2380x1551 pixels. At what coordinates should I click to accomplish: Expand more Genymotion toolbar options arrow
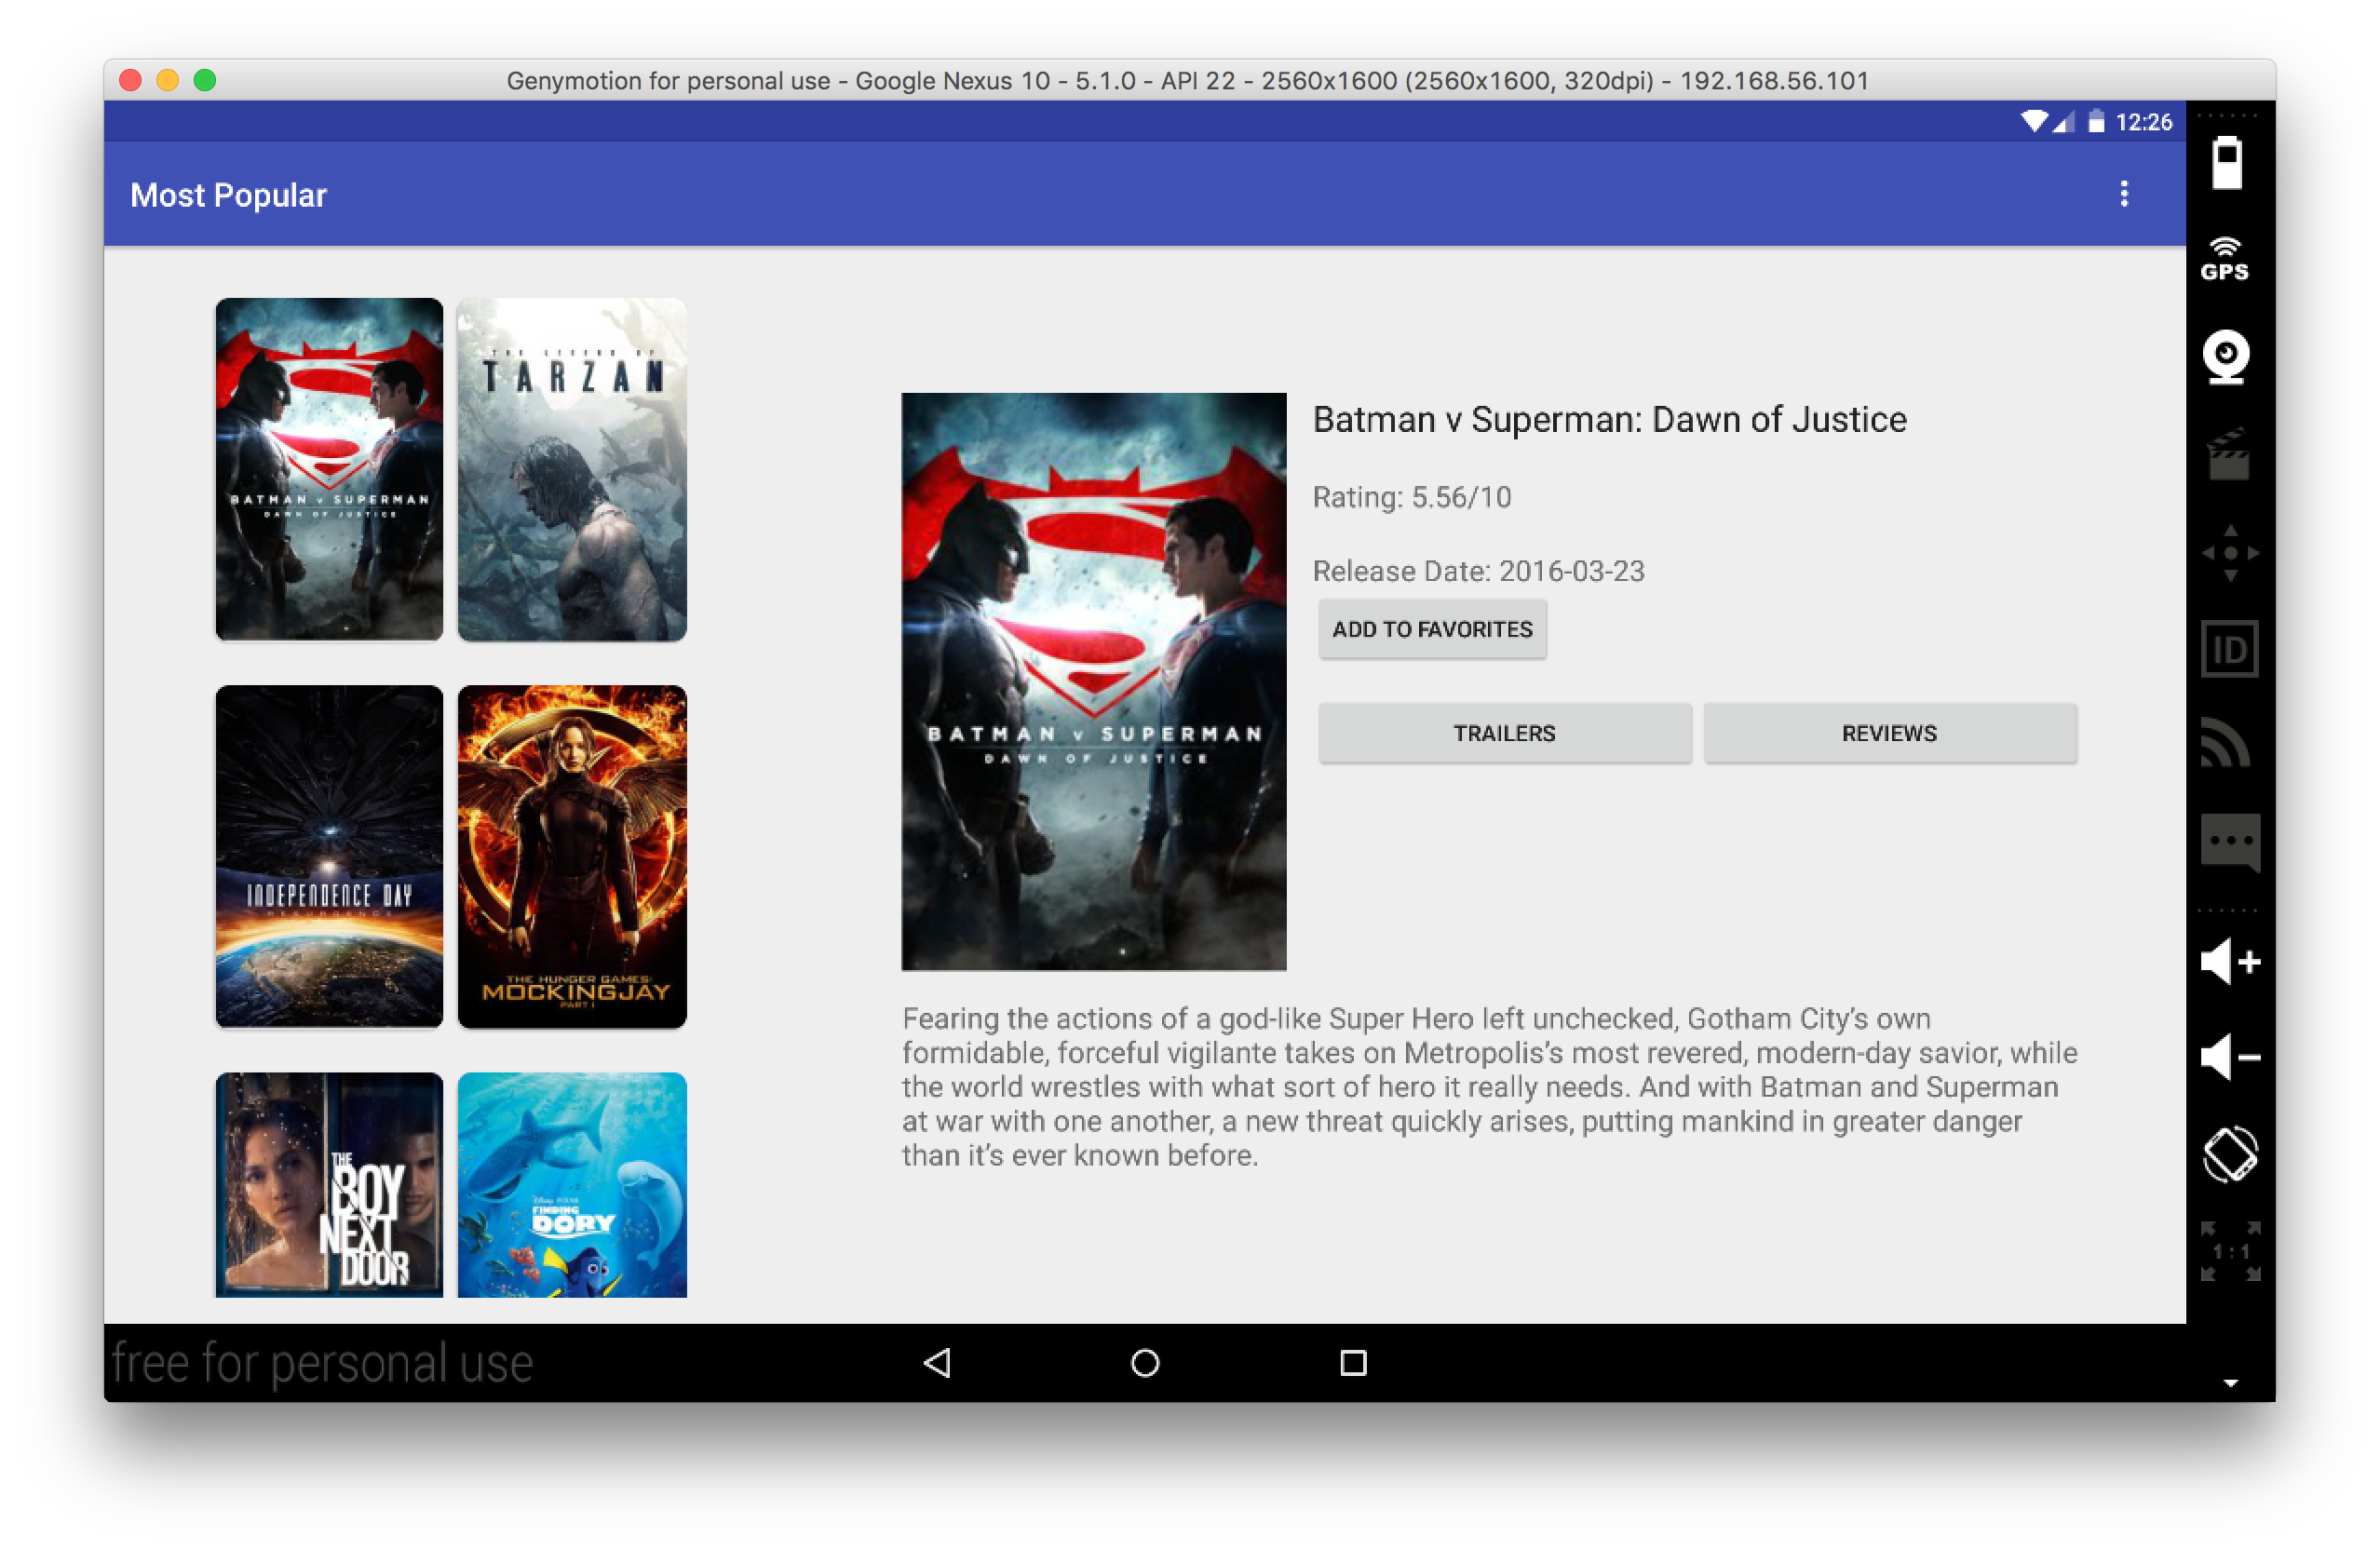pyautogui.click(x=2230, y=1383)
